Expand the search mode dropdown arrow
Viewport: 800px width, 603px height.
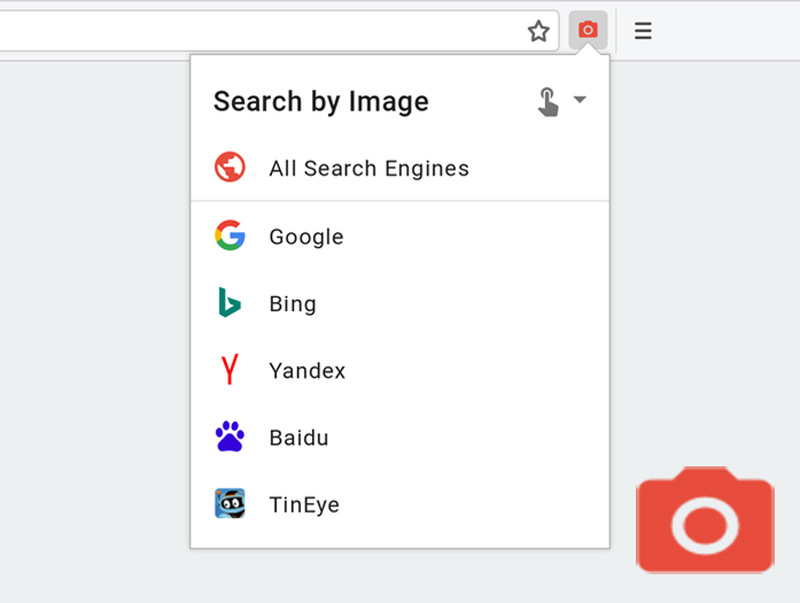click(x=579, y=99)
